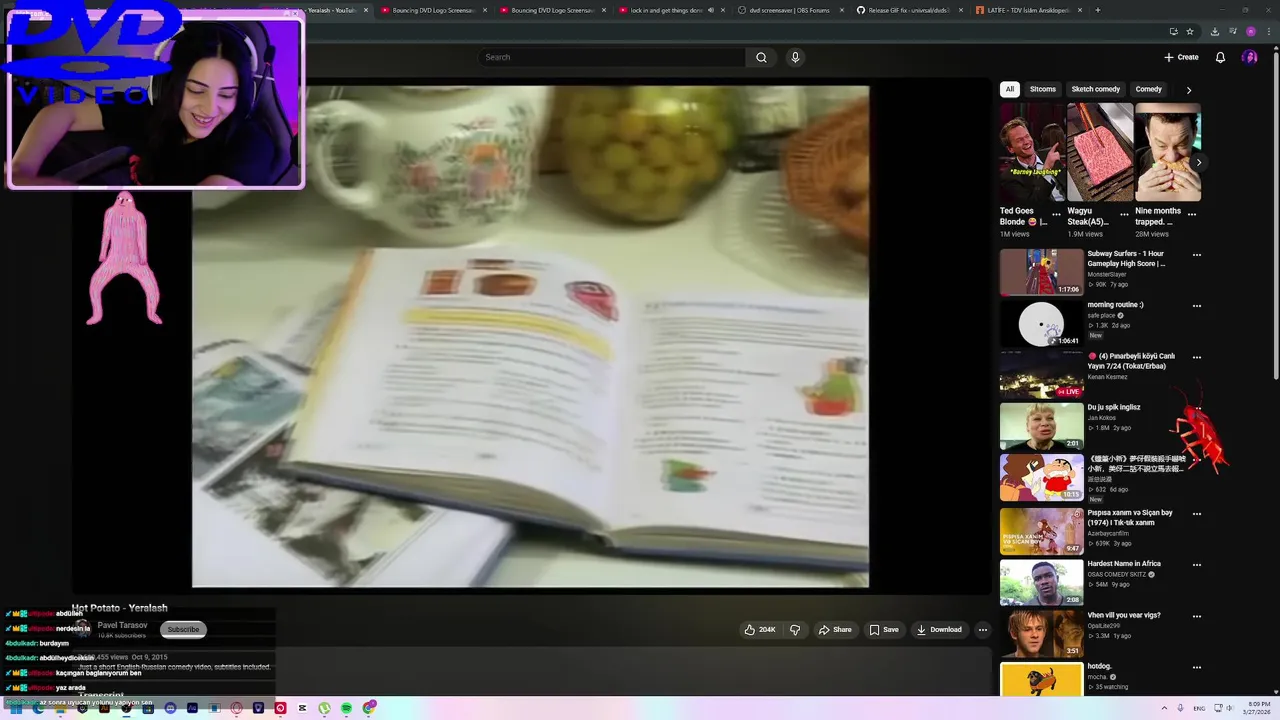Switch to Release GIF fix GitHub tab
The height and width of the screenshot is (720, 1280).
click(909, 10)
